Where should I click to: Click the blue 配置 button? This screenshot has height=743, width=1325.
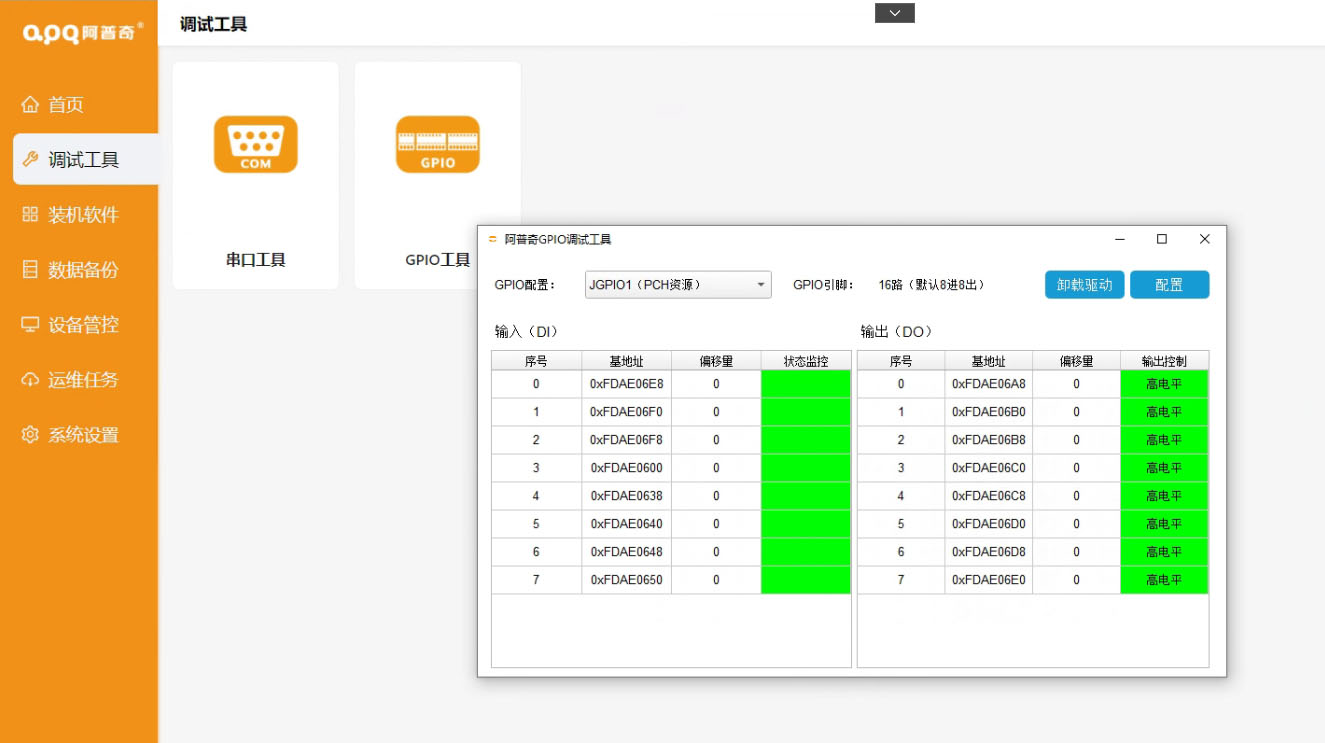point(1169,285)
